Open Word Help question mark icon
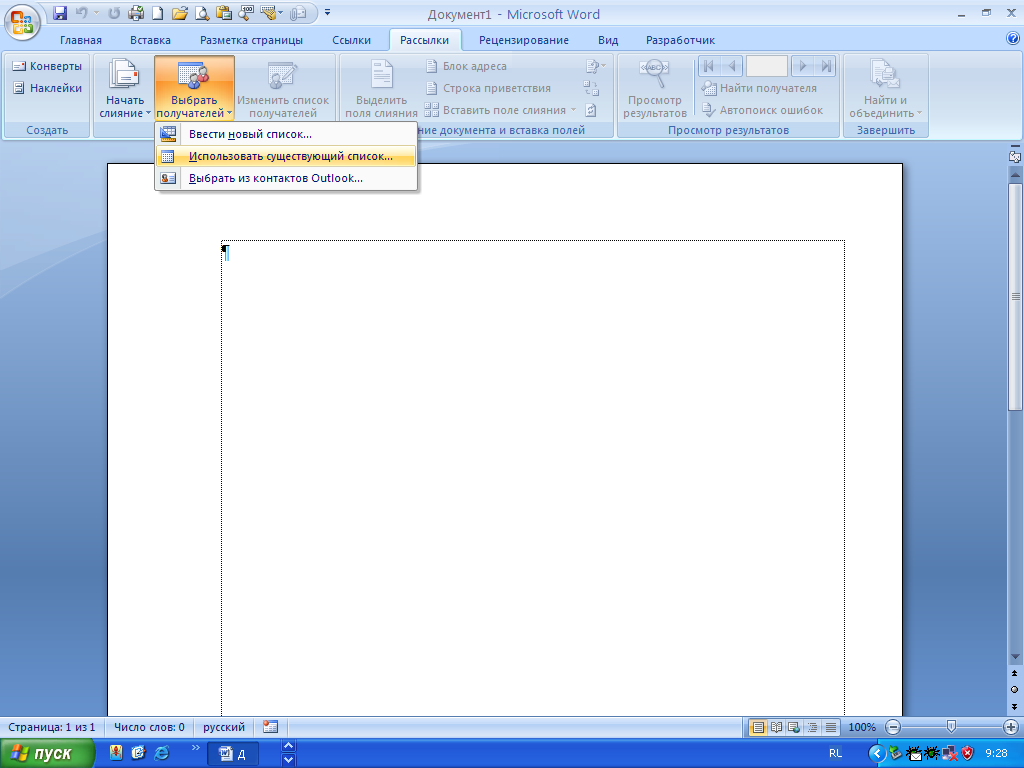 click(x=1013, y=39)
